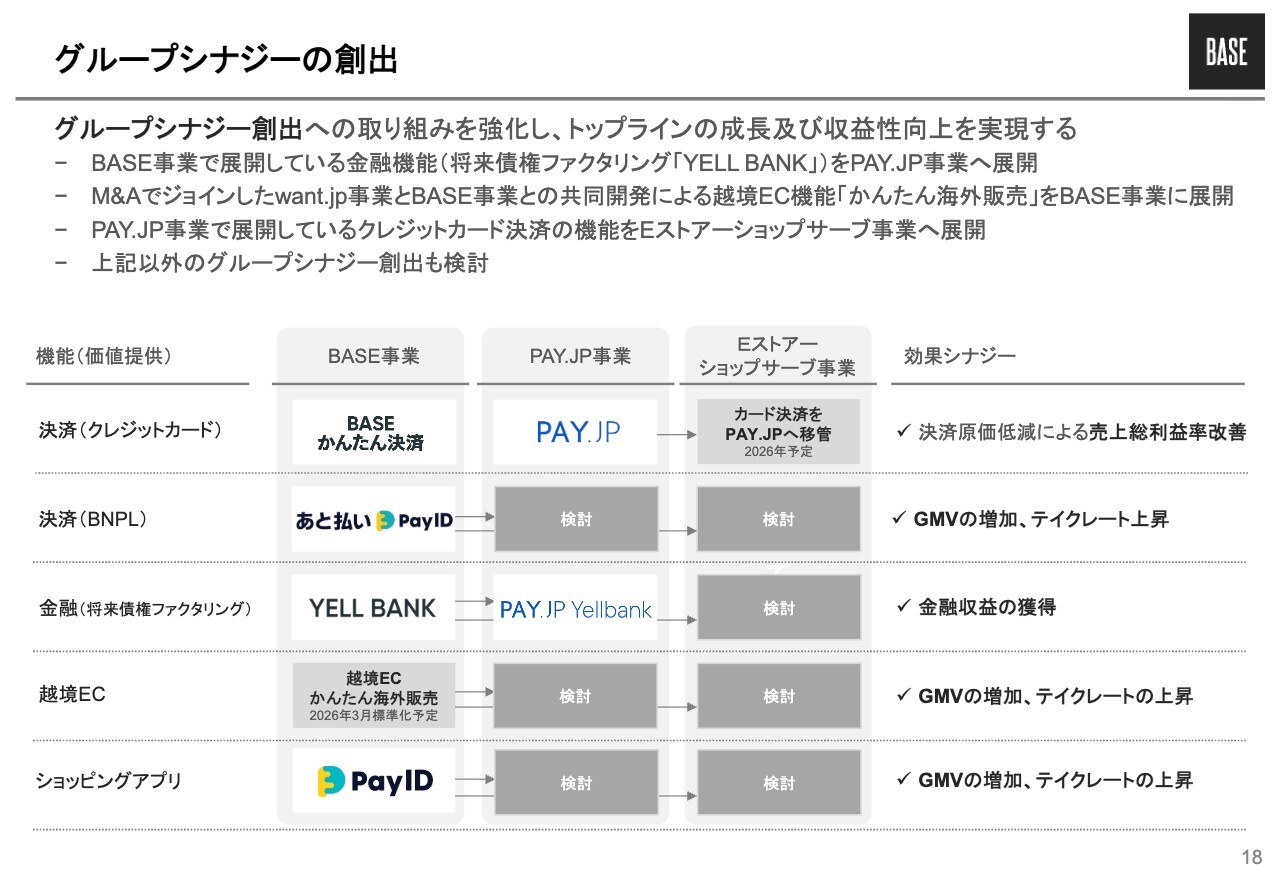The height and width of the screenshot is (886, 1280).
Task: Click the PAY.JP logo box
Action: pos(576,432)
